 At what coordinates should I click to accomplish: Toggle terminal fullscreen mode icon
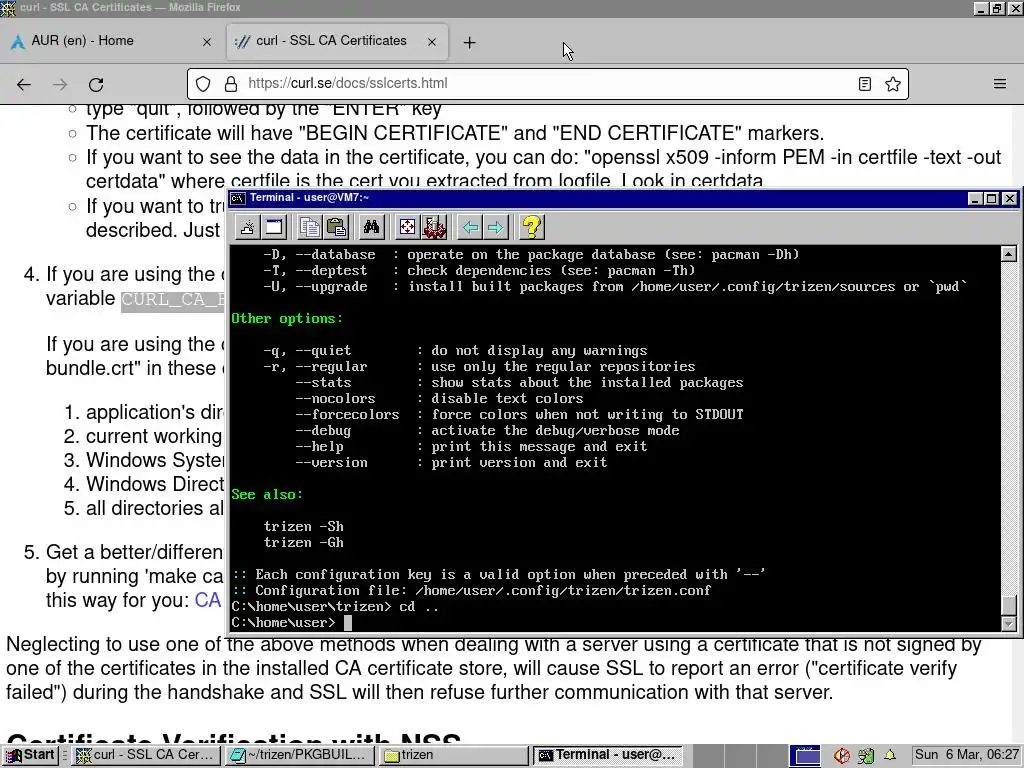(x=407, y=227)
